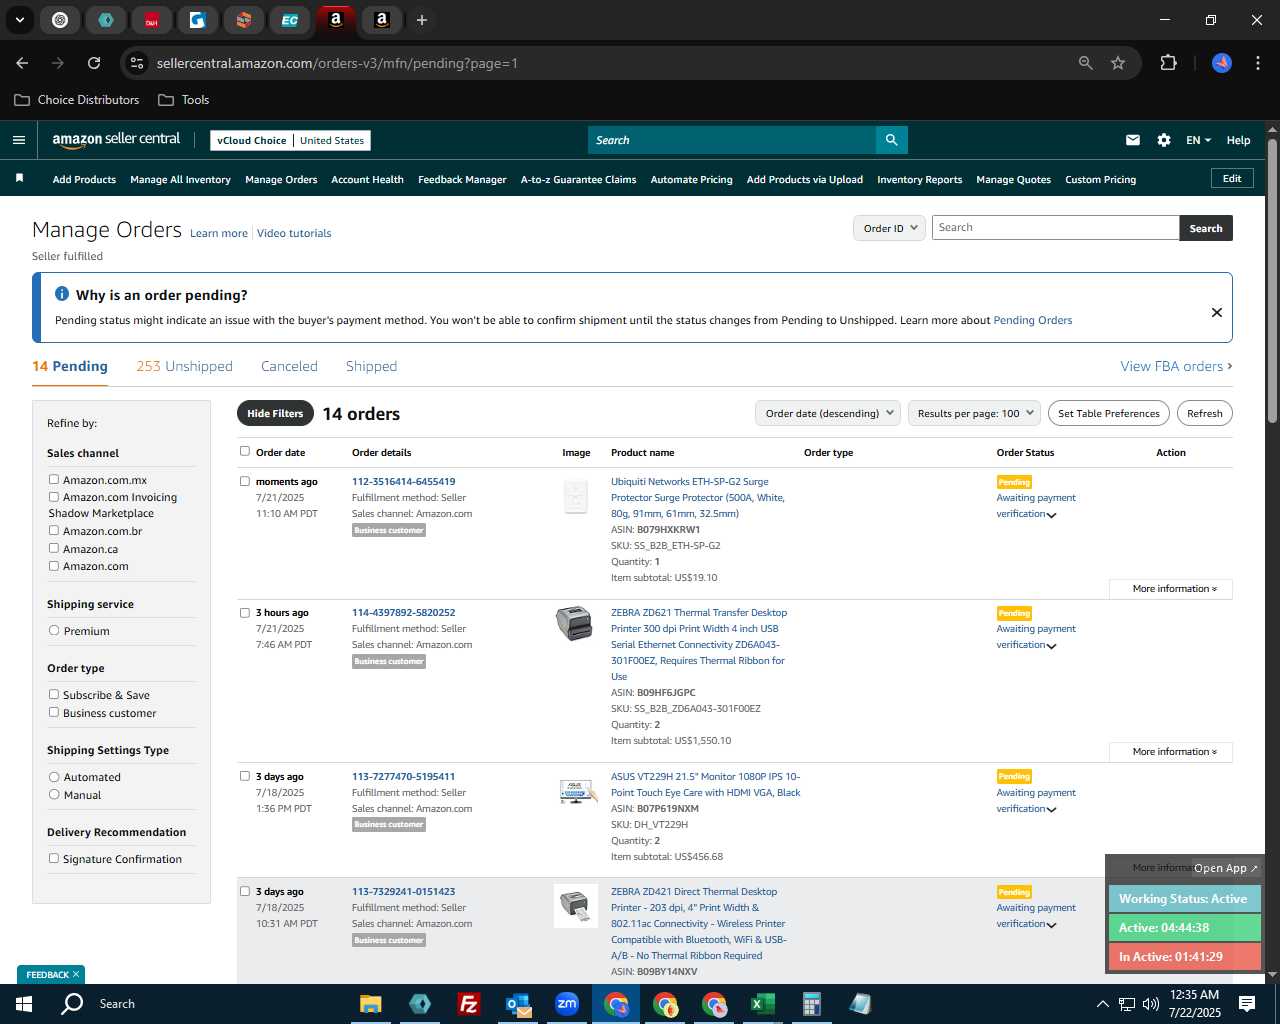The image size is (1280, 1024).
Task: Open Order date (descending) sort dropdown
Action: [828, 413]
